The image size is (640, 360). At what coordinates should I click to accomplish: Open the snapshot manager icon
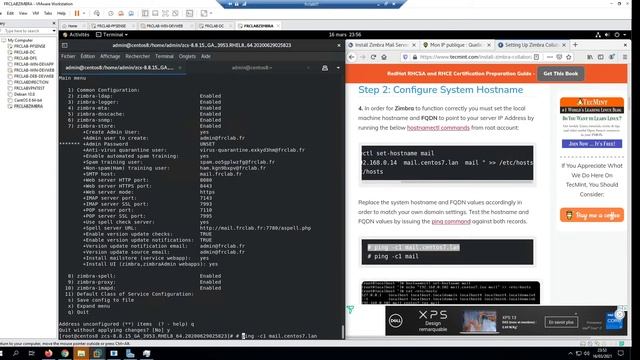pos(131,13)
